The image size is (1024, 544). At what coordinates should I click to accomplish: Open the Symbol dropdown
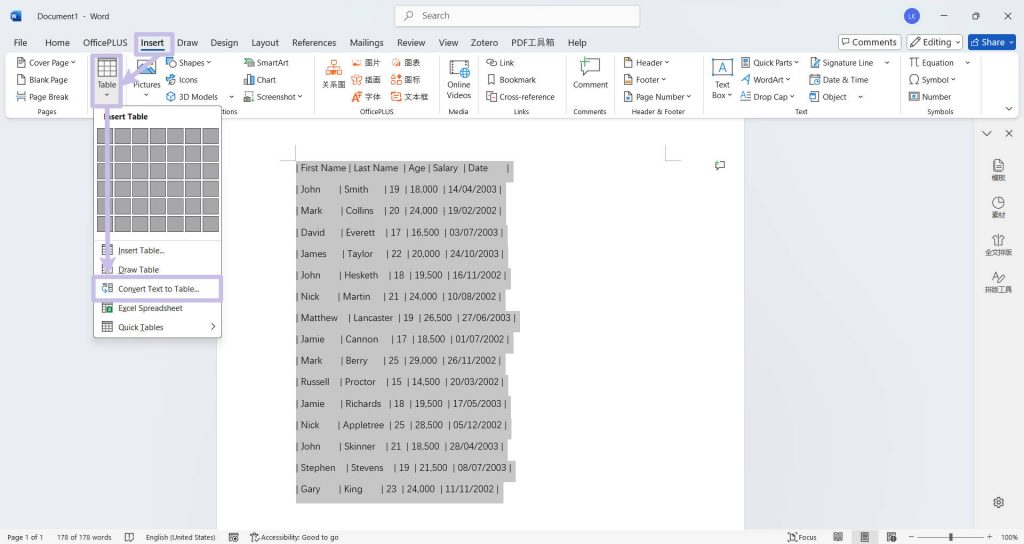[x=932, y=80]
